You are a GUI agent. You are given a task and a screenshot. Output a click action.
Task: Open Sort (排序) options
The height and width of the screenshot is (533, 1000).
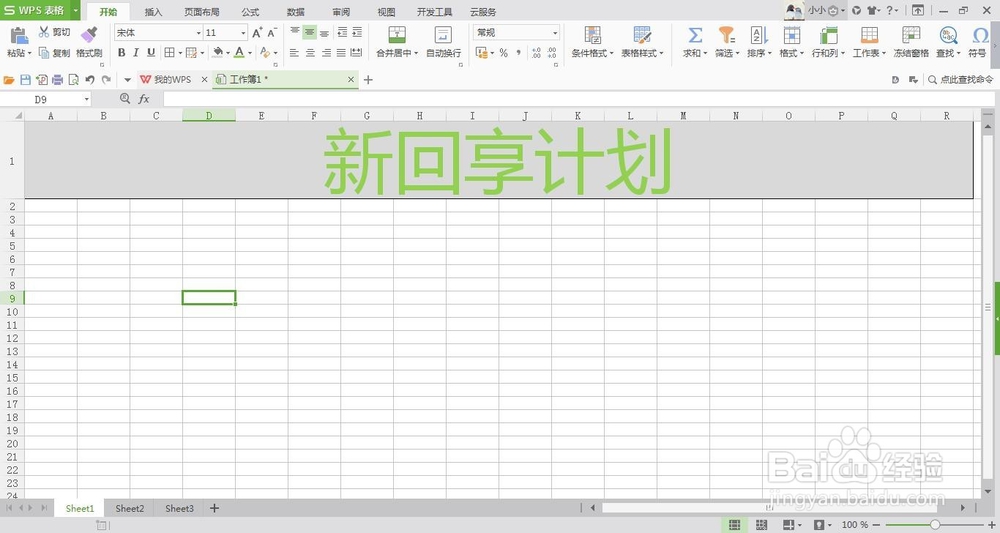point(759,43)
